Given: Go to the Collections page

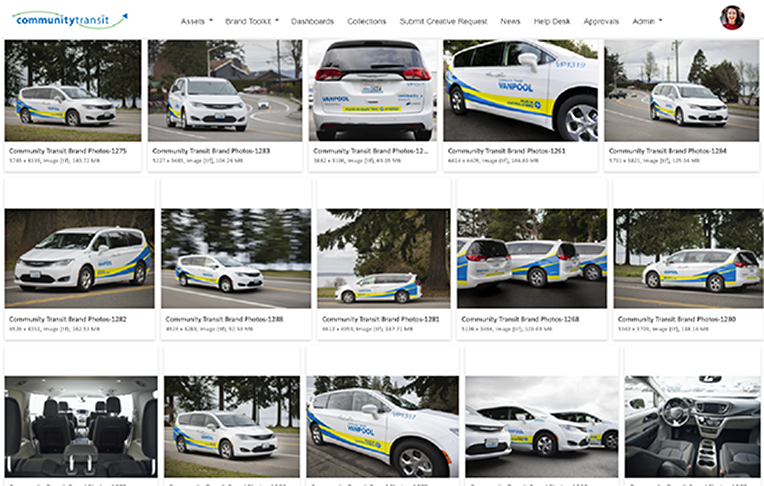Looking at the screenshot, I should point(366,21).
